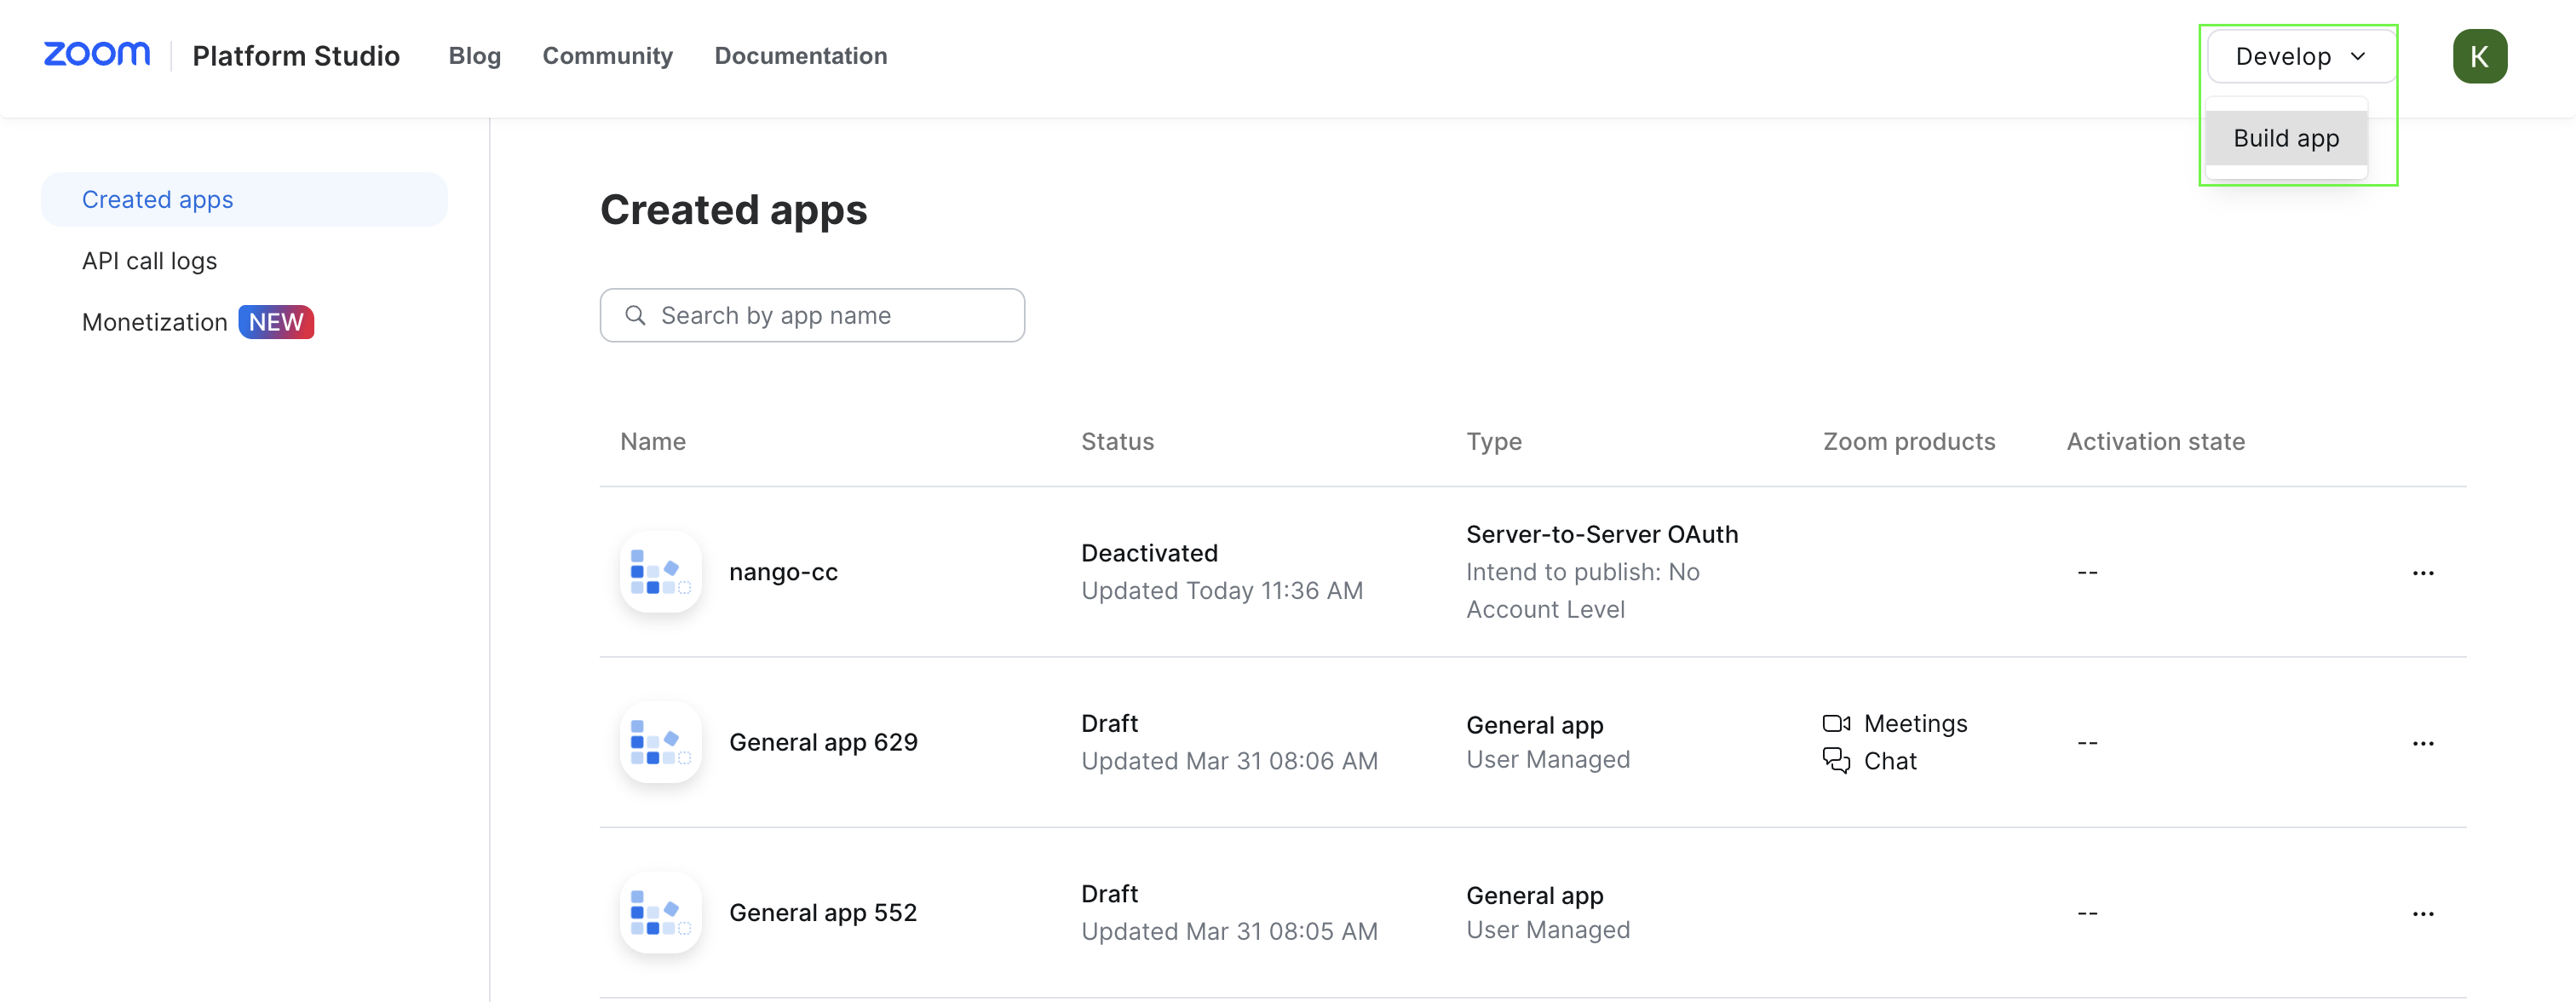
Task: Click Chat product label
Action: pos(1890,761)
